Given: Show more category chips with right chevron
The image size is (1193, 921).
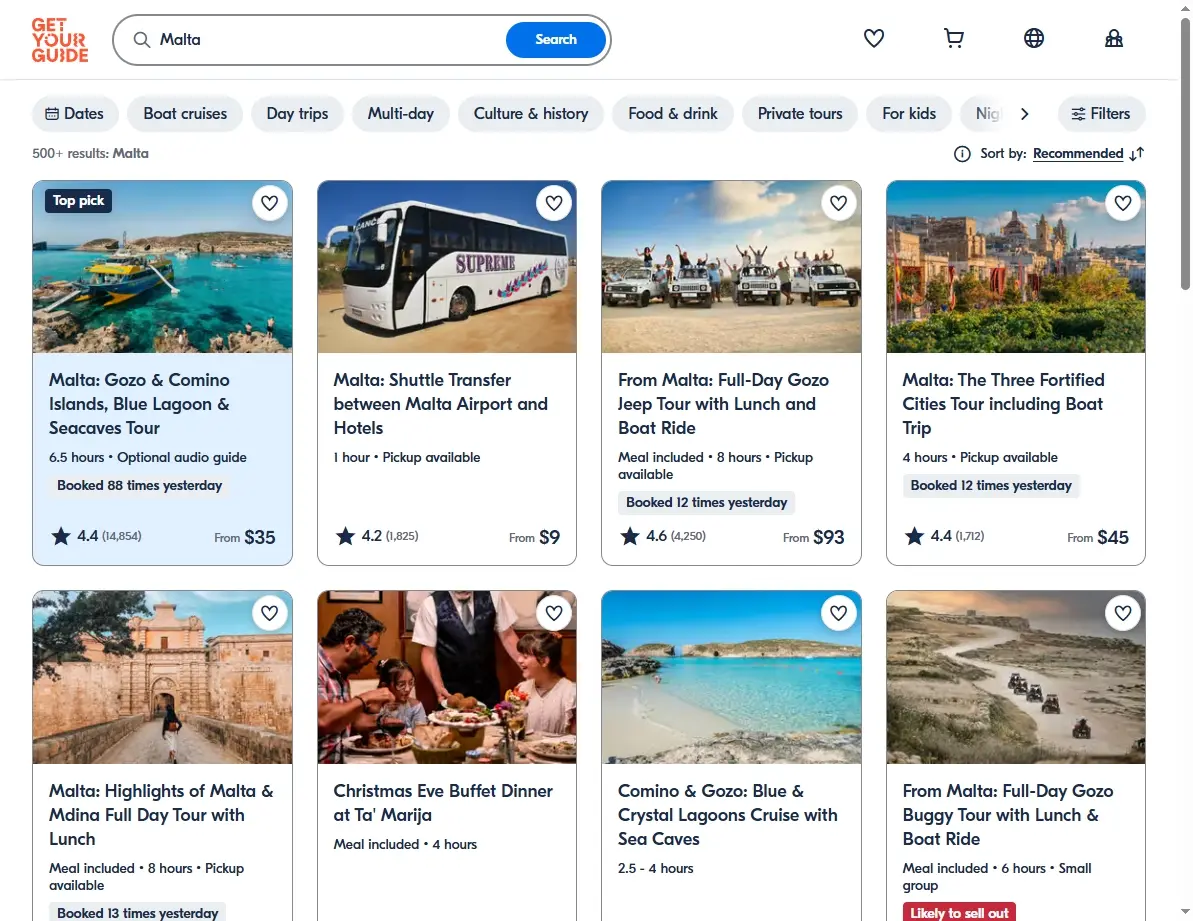Looking at the screenshot, I should click(x=1024, y=114).
